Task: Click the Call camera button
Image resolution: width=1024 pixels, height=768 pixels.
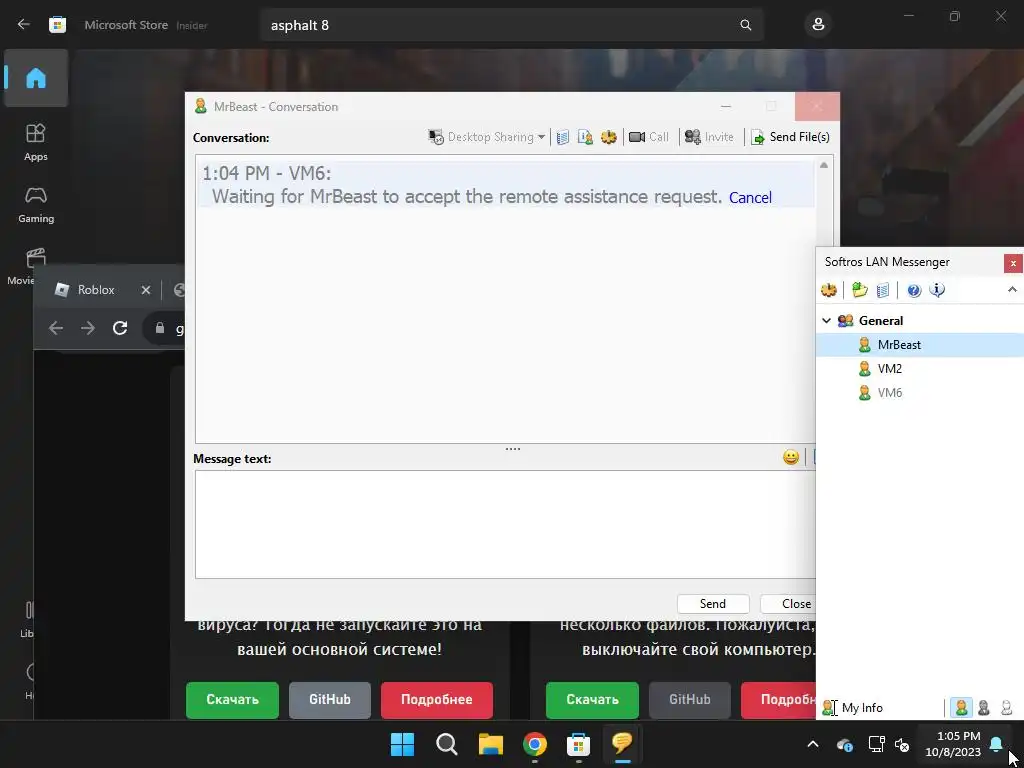Action: pos(648,137)
